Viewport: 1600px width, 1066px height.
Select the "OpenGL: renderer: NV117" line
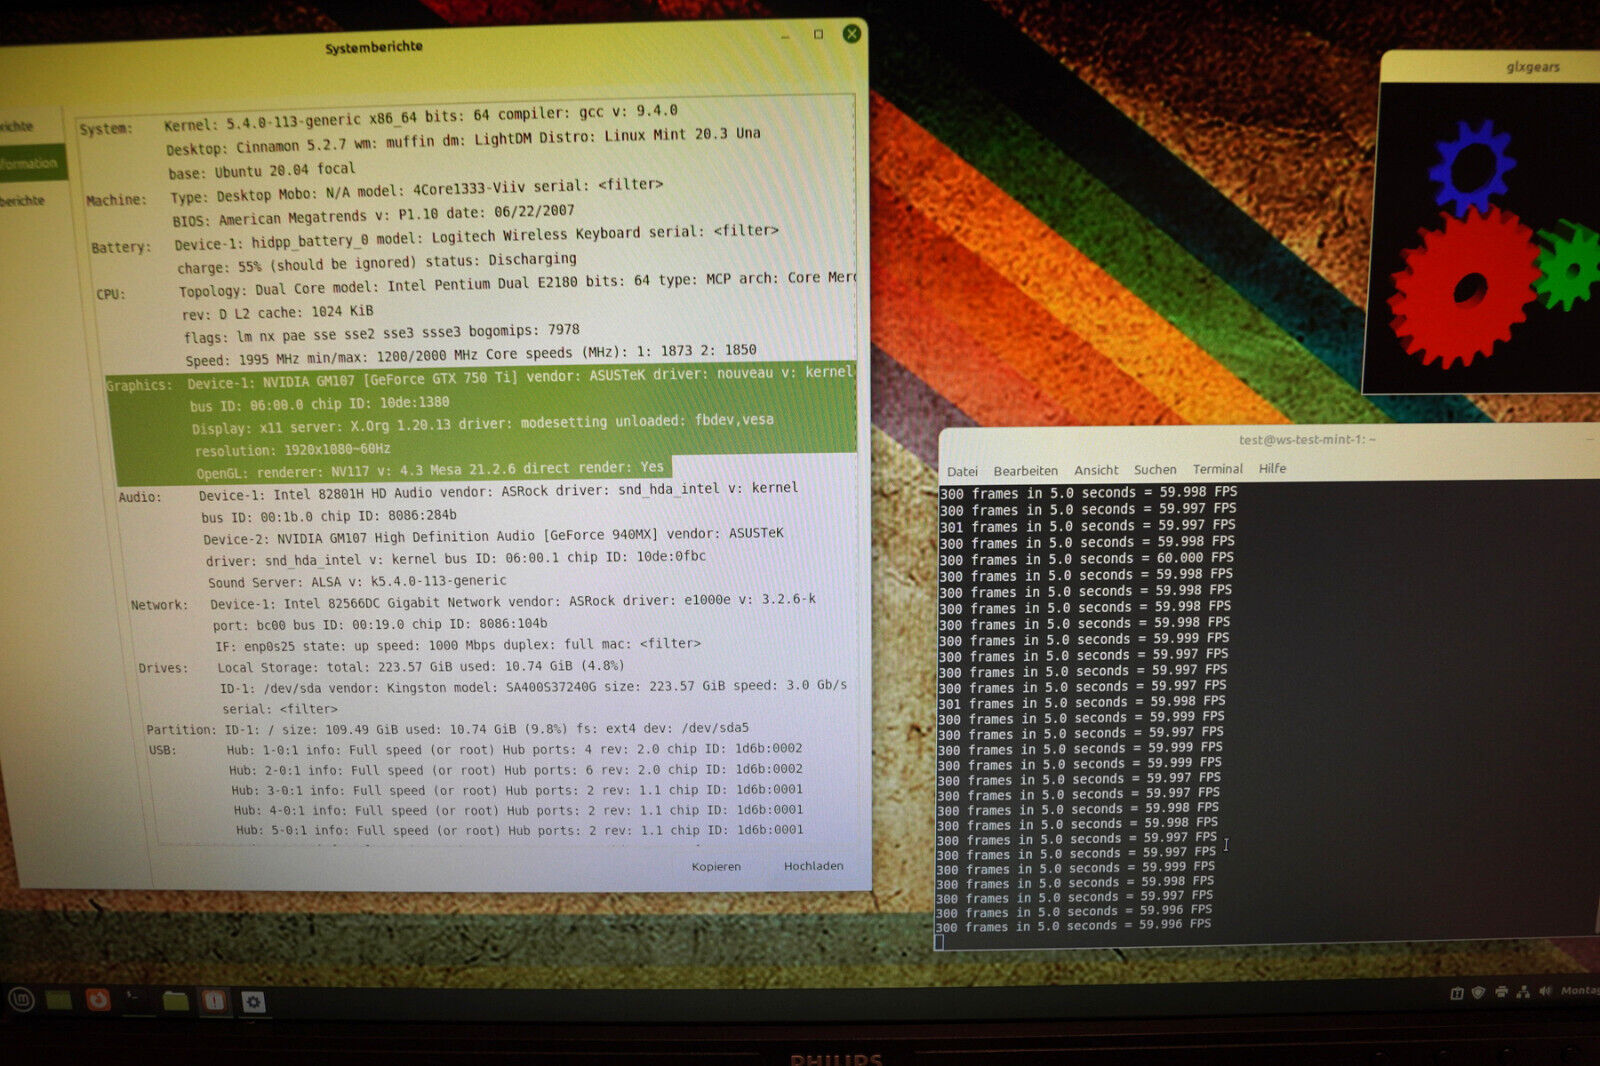(429, 470)
